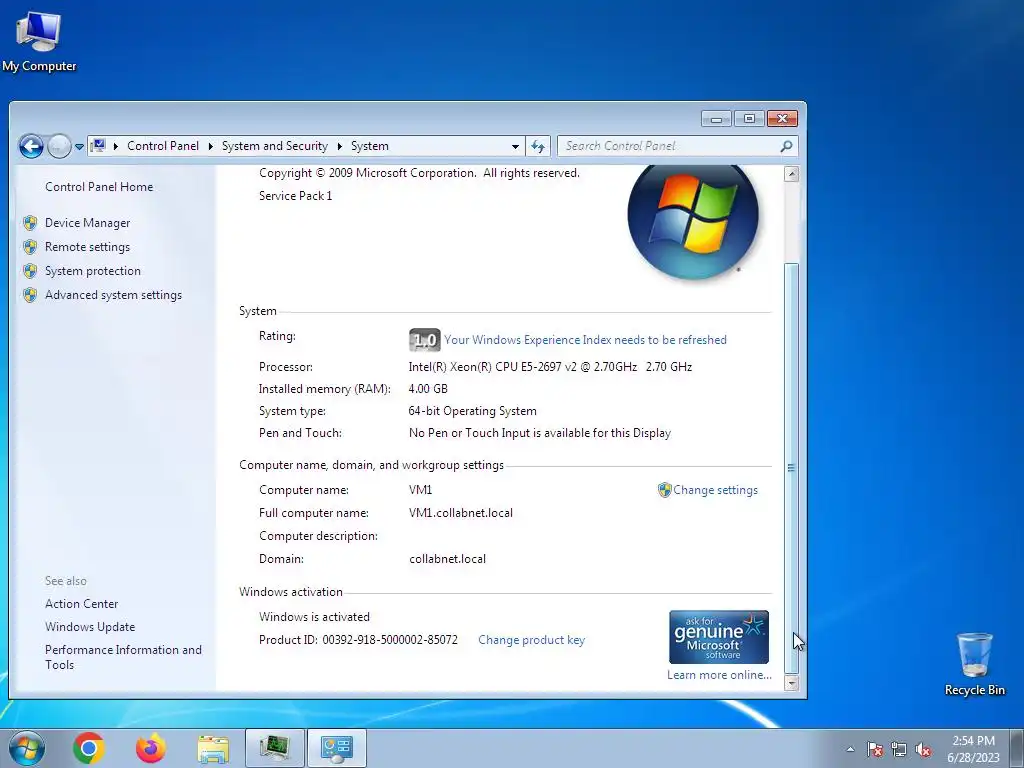
Task: Maximize the System window
Action: pos(749,119)
